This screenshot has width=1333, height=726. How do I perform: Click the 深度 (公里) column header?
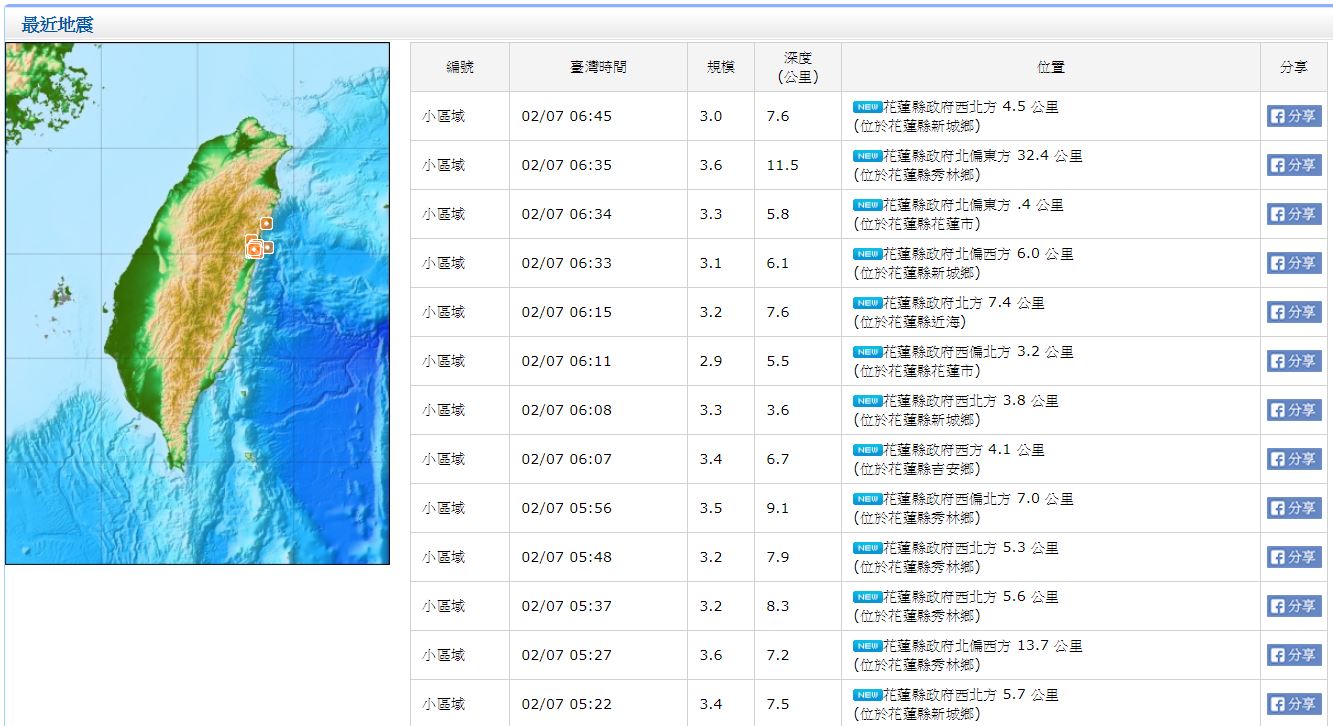click(797, 67)
